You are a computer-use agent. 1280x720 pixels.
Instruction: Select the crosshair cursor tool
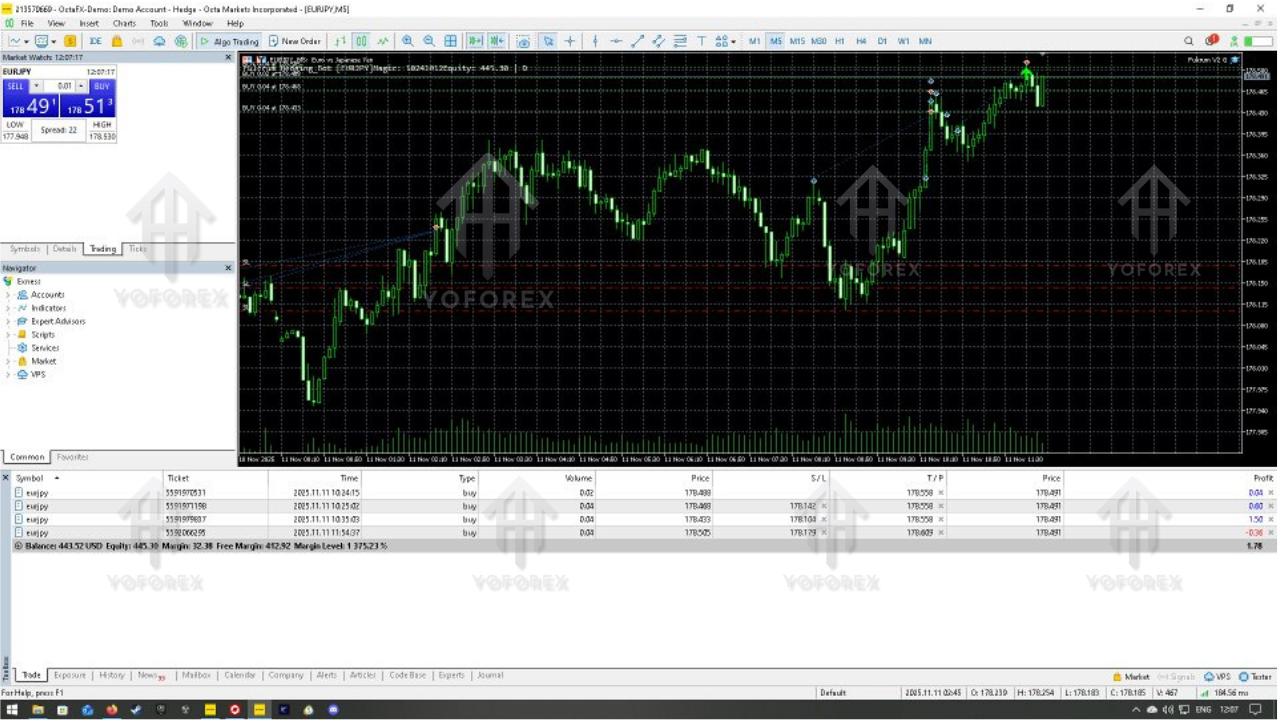pos(570,41)
